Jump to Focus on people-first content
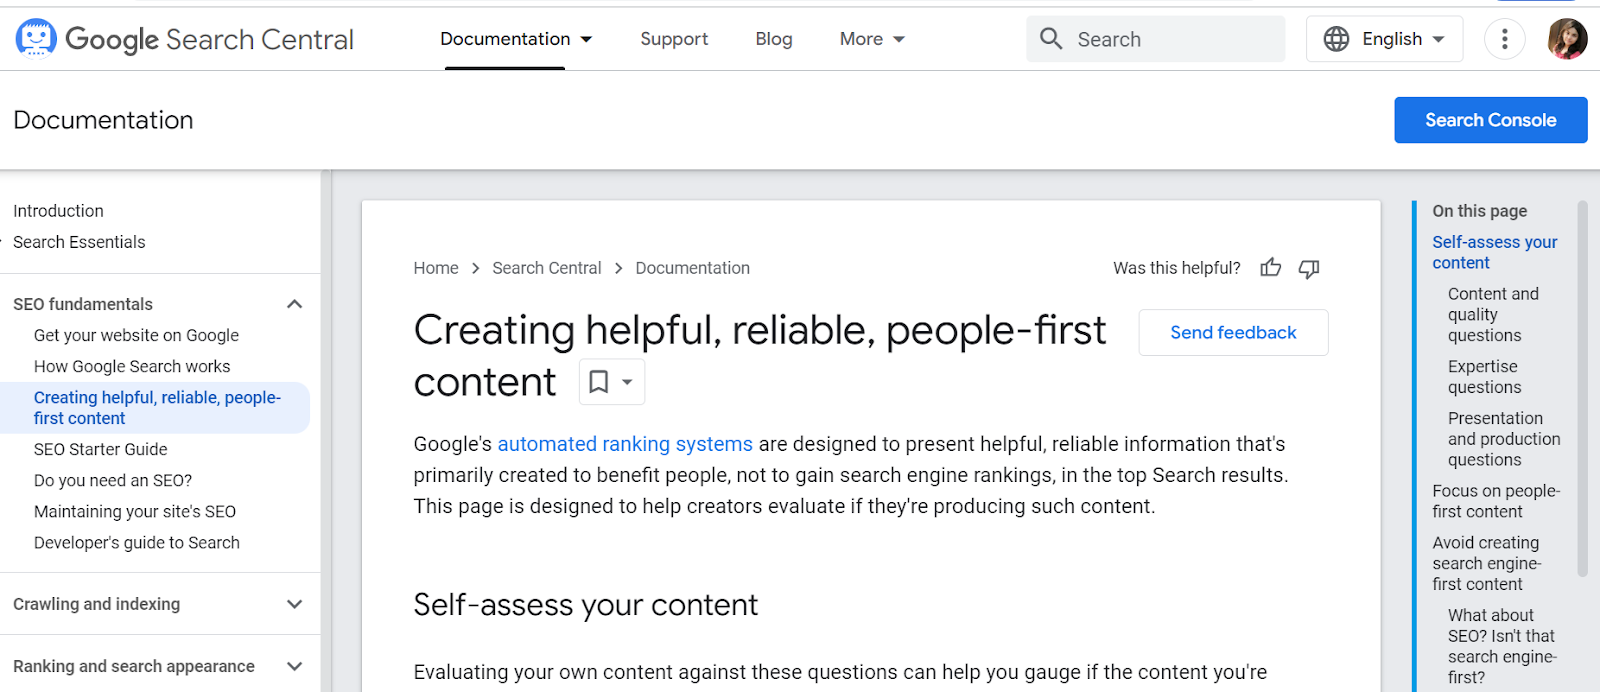1600x692 pixels. coord(1496,501)
